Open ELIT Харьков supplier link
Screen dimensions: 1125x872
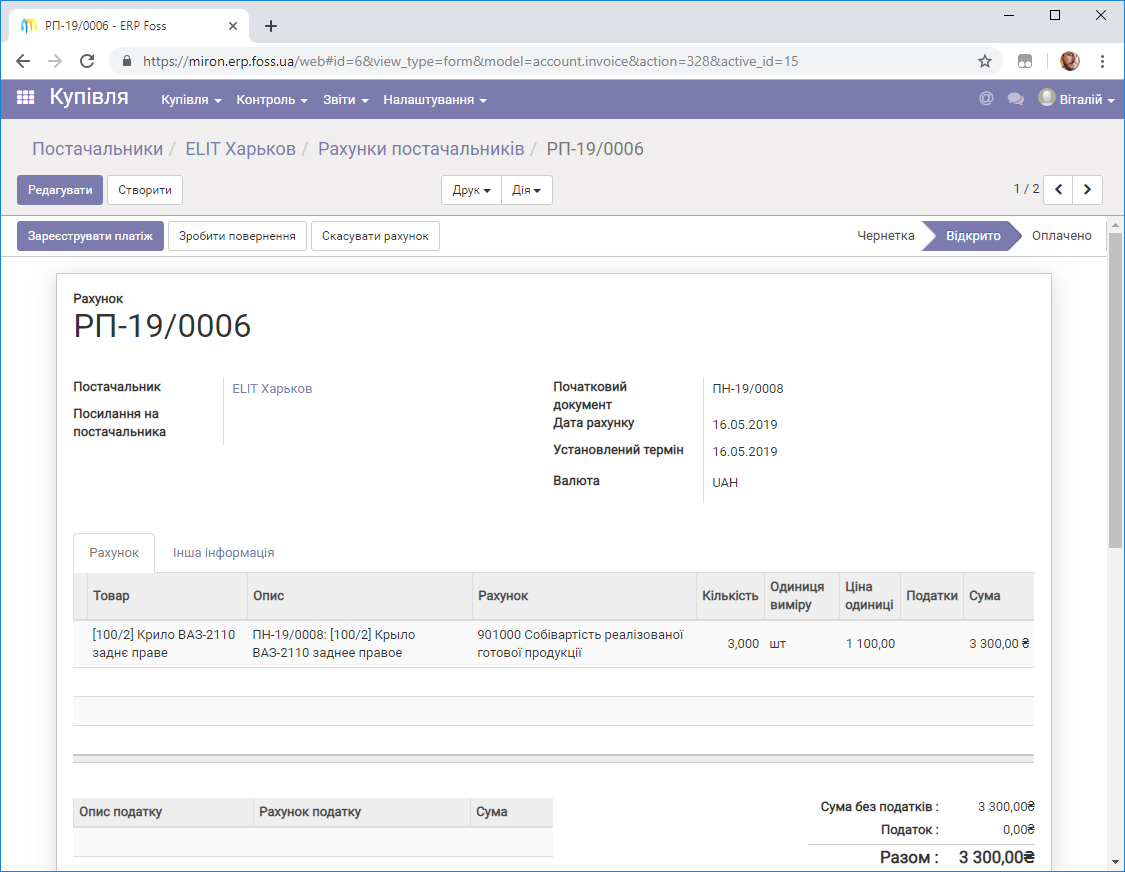point(272,389)
